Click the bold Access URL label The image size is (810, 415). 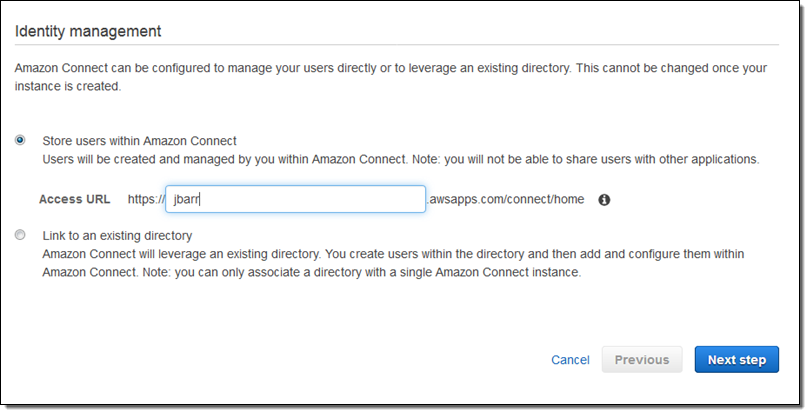click(74, 199)
